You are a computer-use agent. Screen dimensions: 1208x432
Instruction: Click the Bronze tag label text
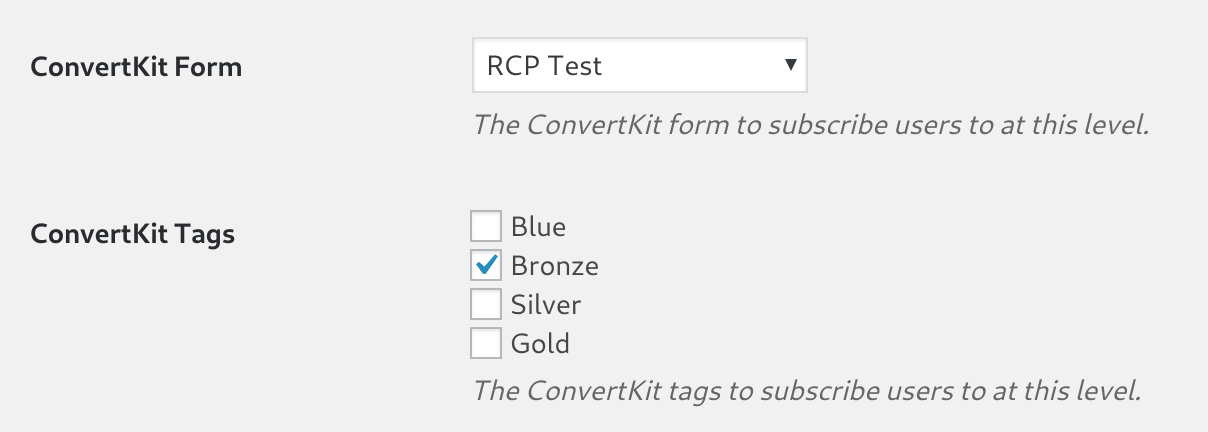coord(555,265)
